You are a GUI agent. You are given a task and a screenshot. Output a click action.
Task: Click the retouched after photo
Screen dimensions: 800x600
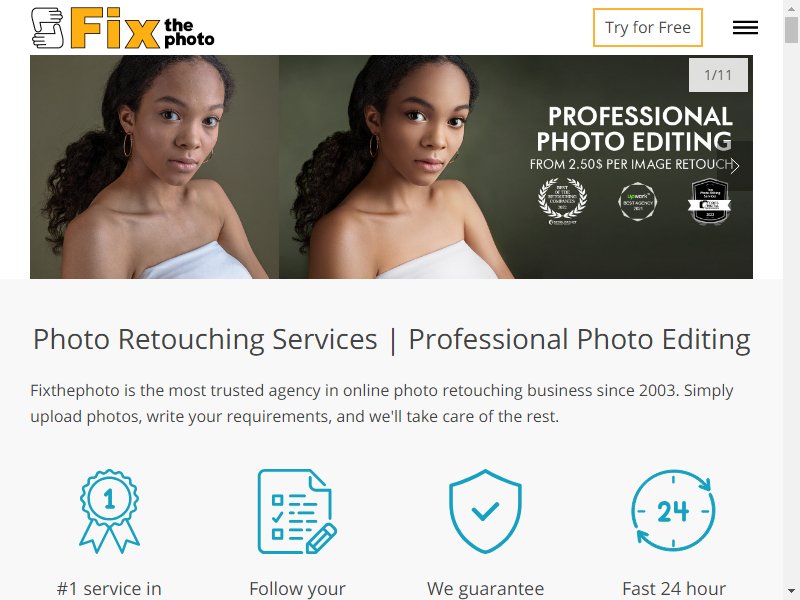point(403,167)
